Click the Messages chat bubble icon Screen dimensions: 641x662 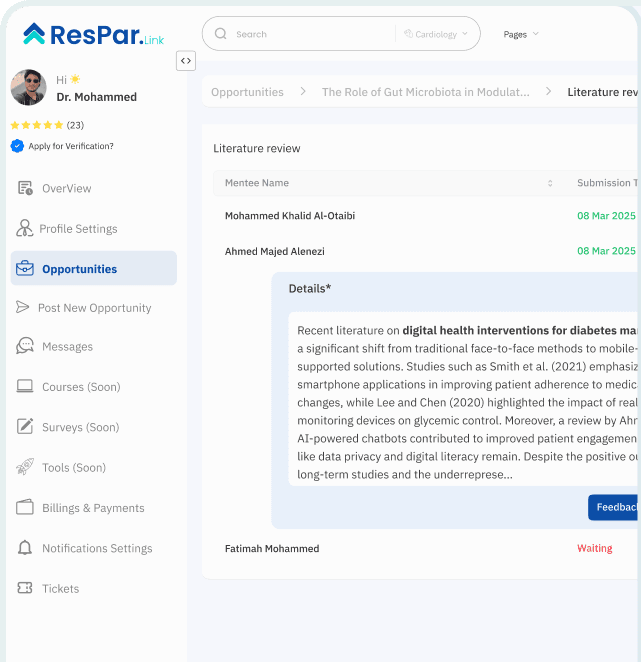[x=25, y=346]
